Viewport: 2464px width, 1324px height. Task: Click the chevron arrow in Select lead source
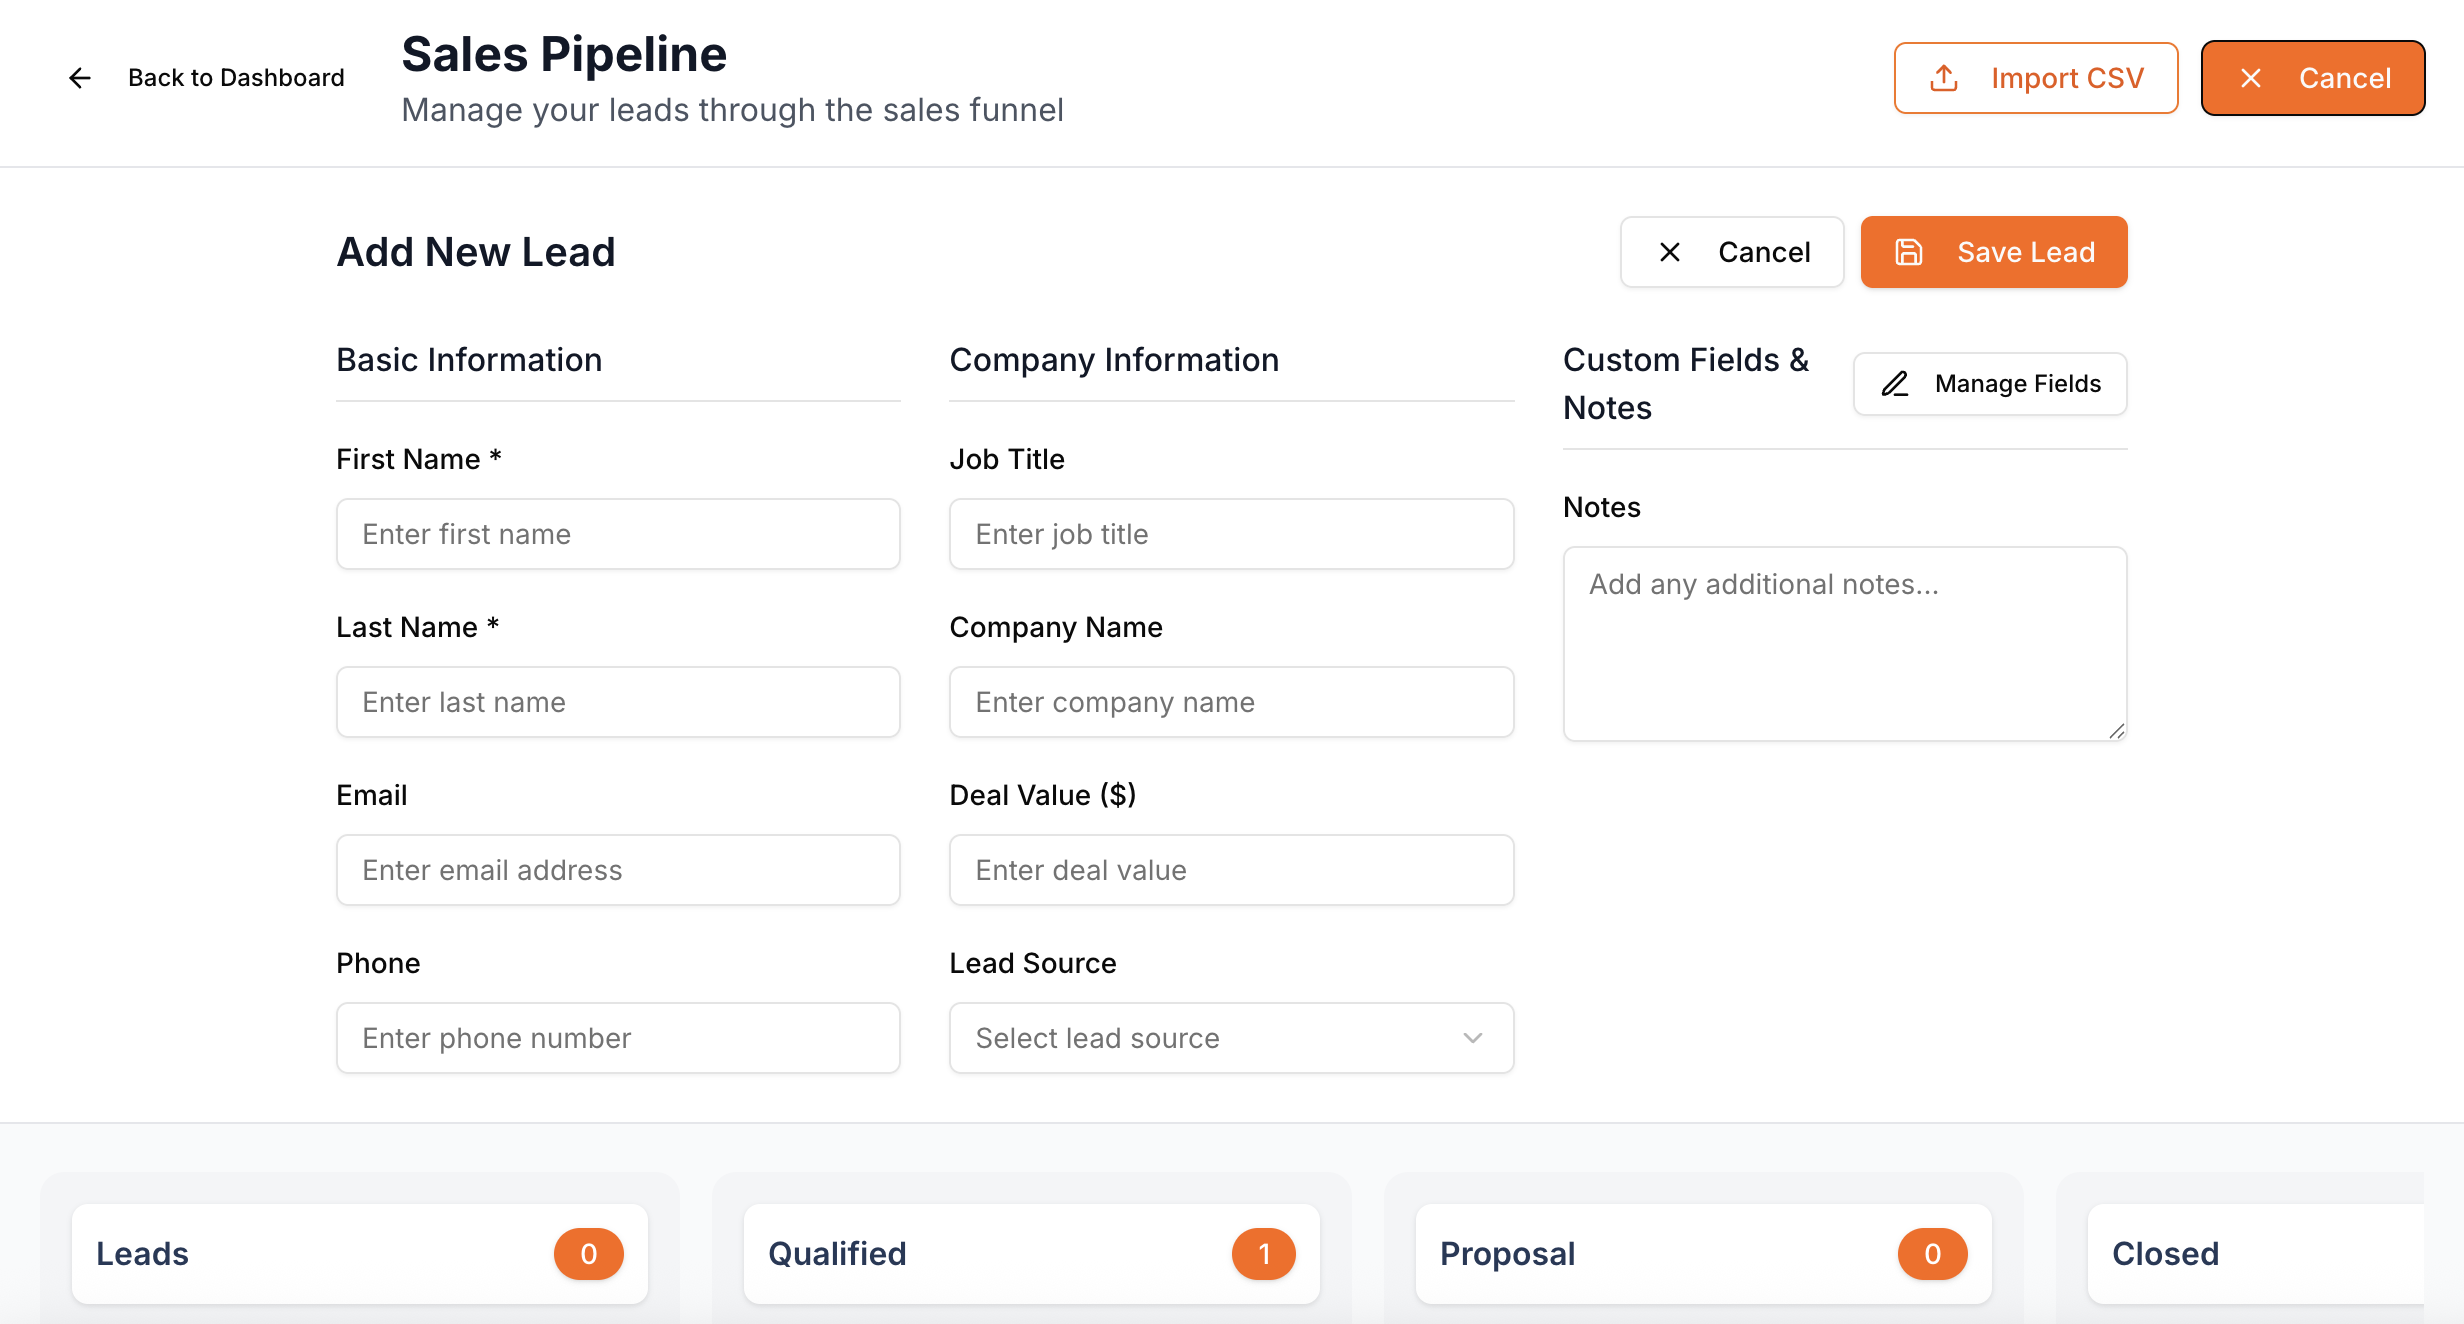pos(1472,1038)
